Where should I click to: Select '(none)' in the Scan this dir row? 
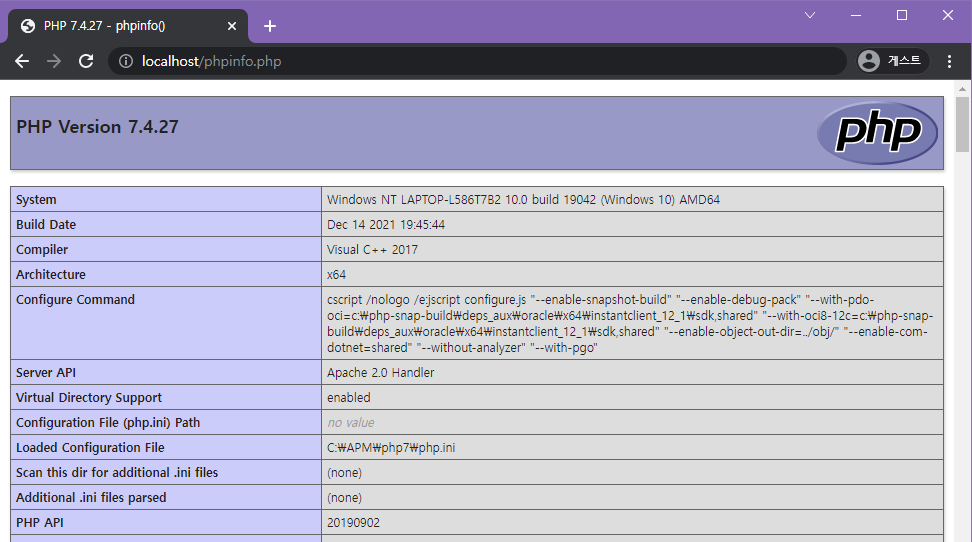[344, 473]
